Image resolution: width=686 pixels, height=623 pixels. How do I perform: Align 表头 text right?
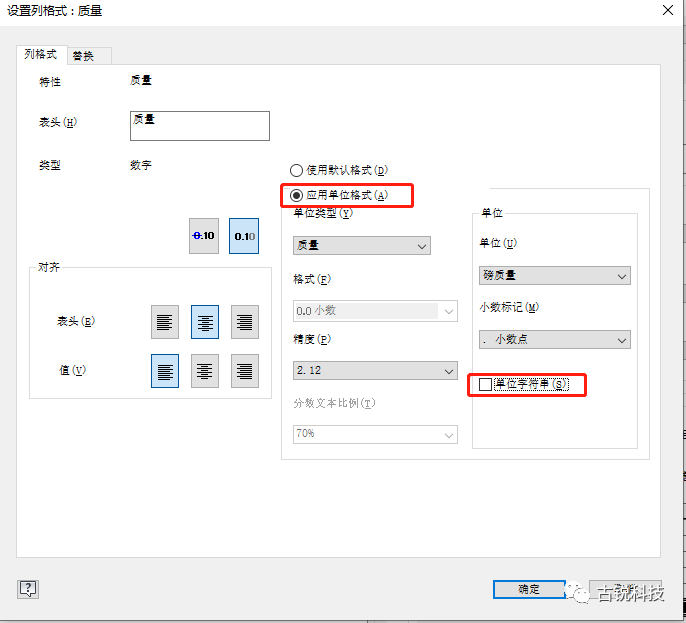[245, 322]
